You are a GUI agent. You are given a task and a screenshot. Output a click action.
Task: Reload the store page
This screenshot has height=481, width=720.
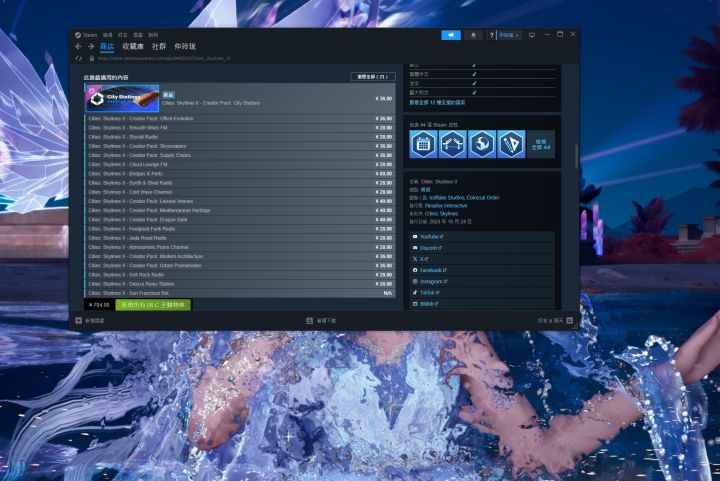pos(79,58)
